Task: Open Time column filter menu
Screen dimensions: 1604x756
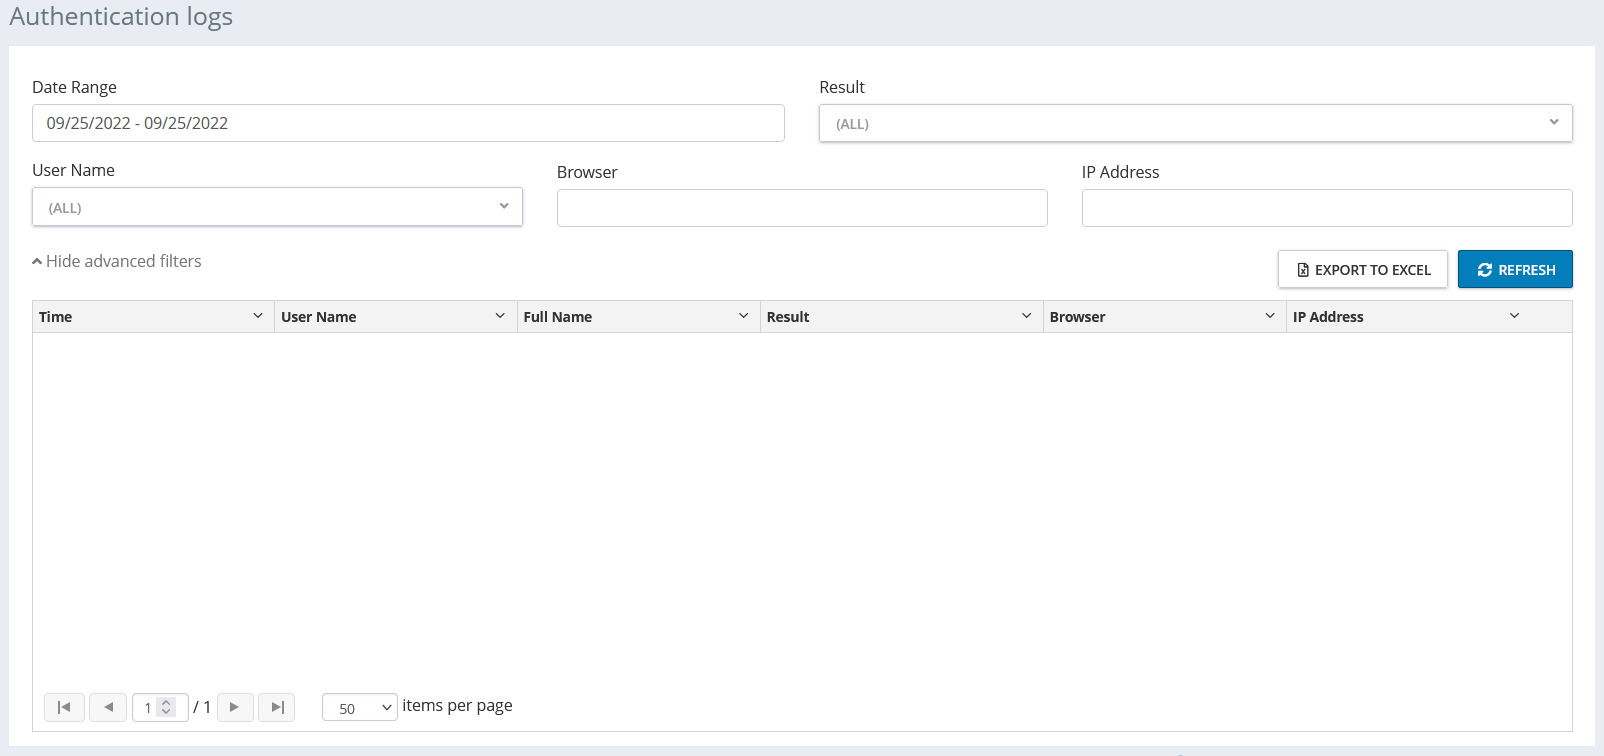Action: (257, 316)
